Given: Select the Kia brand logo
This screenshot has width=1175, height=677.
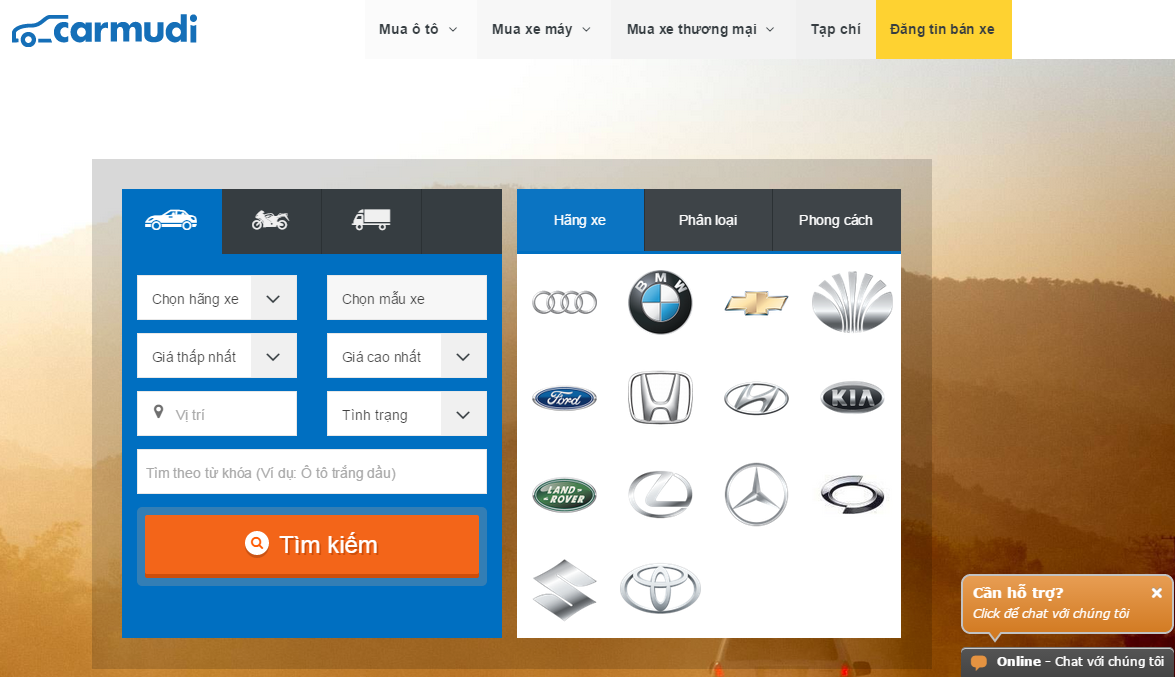Looking at the screenshot, I should pyautogui.click(x=852, y=398).
